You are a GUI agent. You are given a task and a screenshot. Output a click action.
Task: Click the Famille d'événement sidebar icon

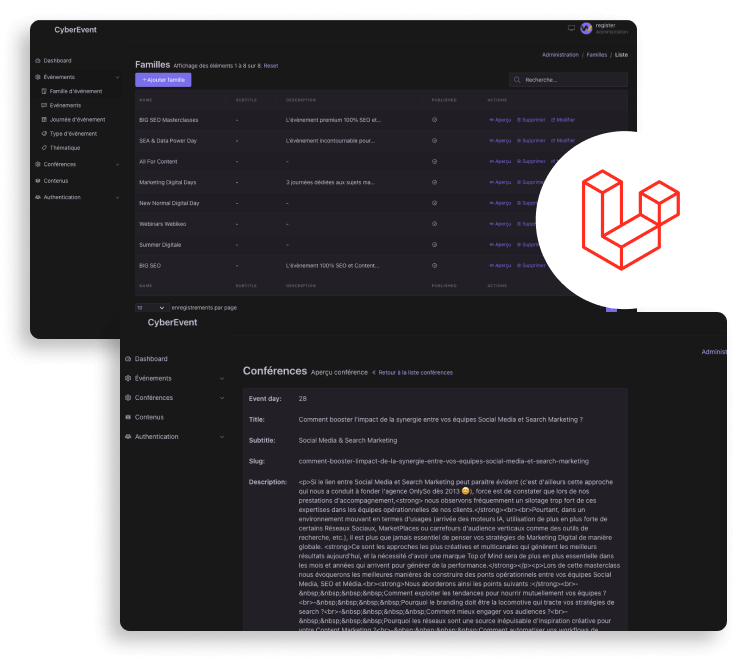pos(44,91)
